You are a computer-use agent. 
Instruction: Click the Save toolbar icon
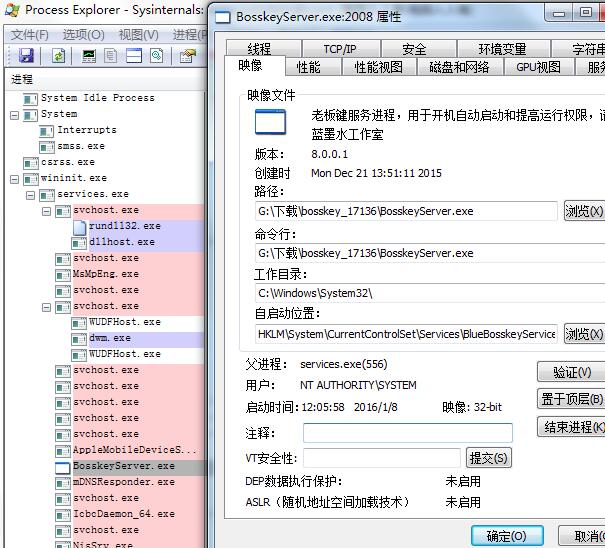26,56
